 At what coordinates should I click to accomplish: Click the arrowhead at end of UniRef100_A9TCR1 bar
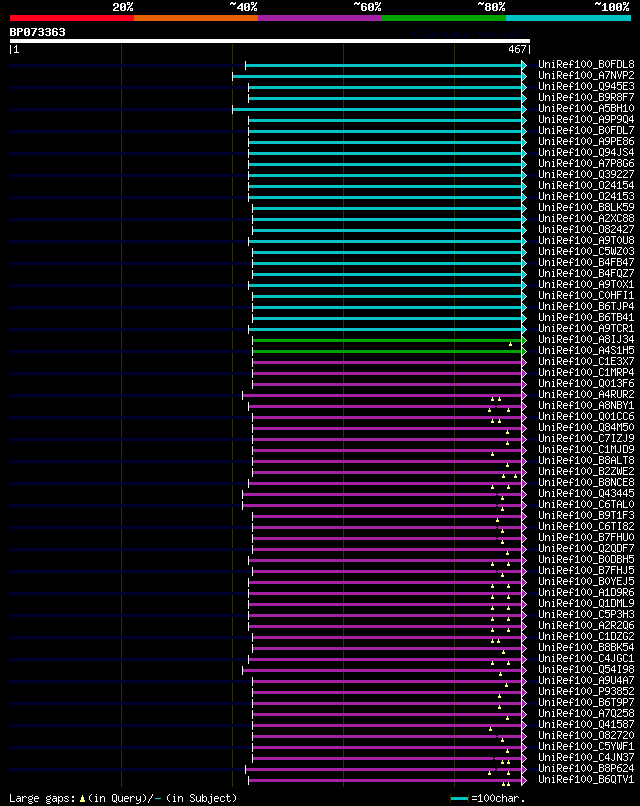pos(524,329)
